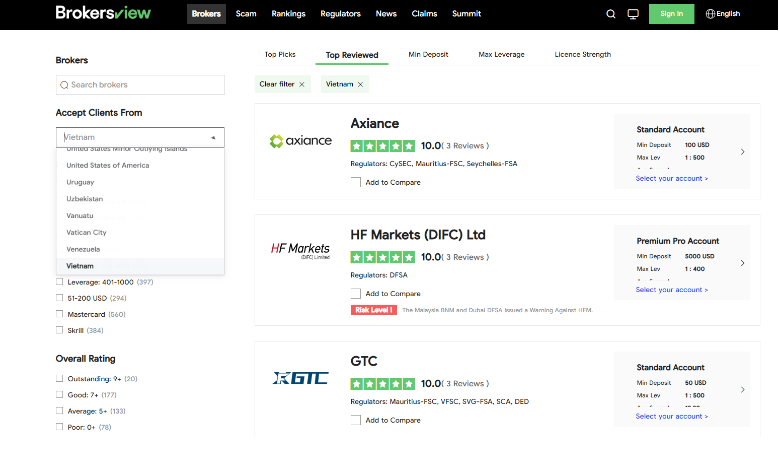Click the English language selector text
Screen dimensions: 779x450
tap(728, 14)
